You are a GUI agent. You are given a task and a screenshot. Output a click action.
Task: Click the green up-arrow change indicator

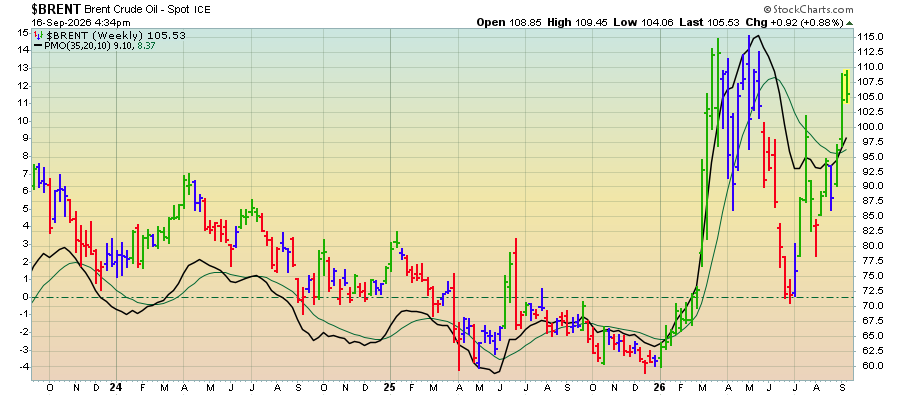[849, 22]
